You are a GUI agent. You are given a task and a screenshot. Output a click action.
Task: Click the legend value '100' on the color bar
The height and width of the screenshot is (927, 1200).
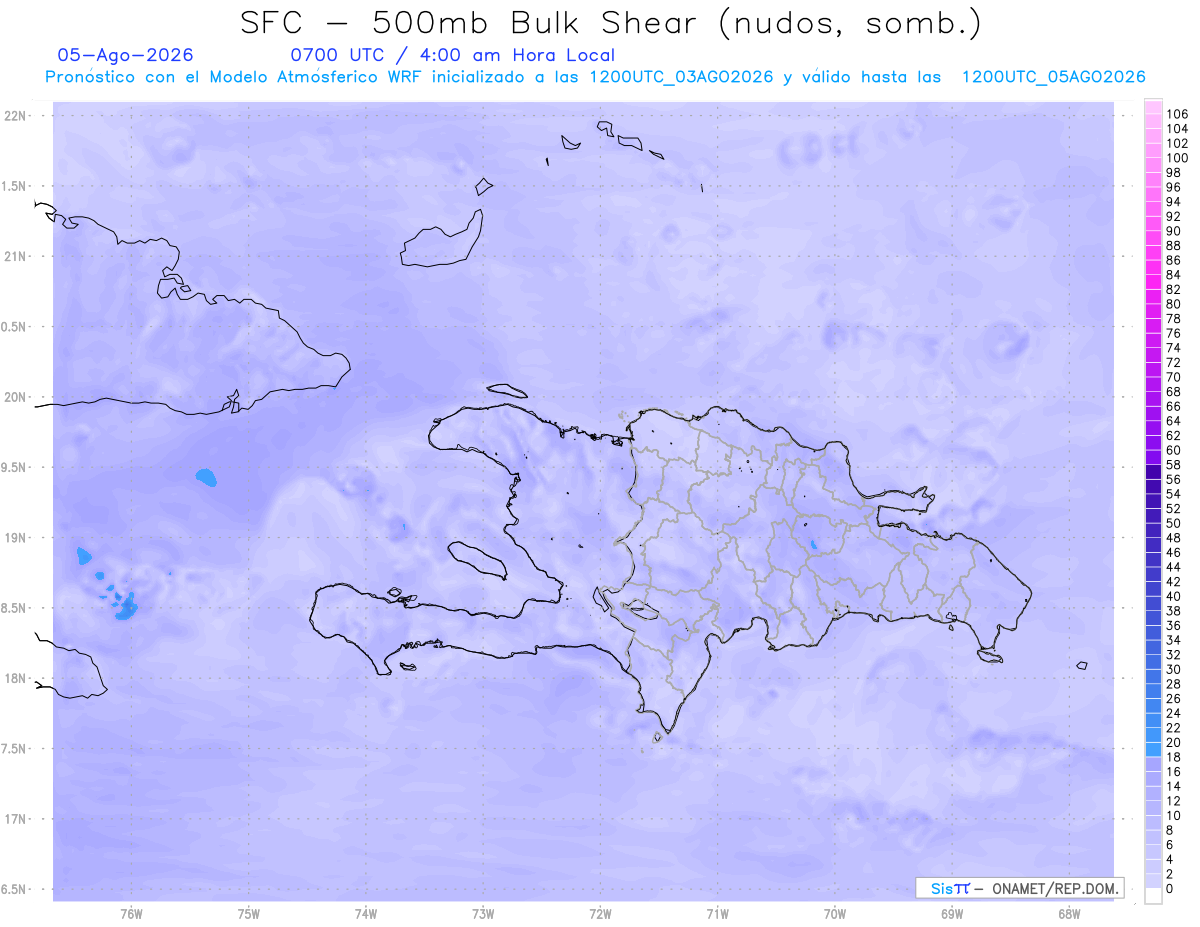click(x=1177, y=158)
